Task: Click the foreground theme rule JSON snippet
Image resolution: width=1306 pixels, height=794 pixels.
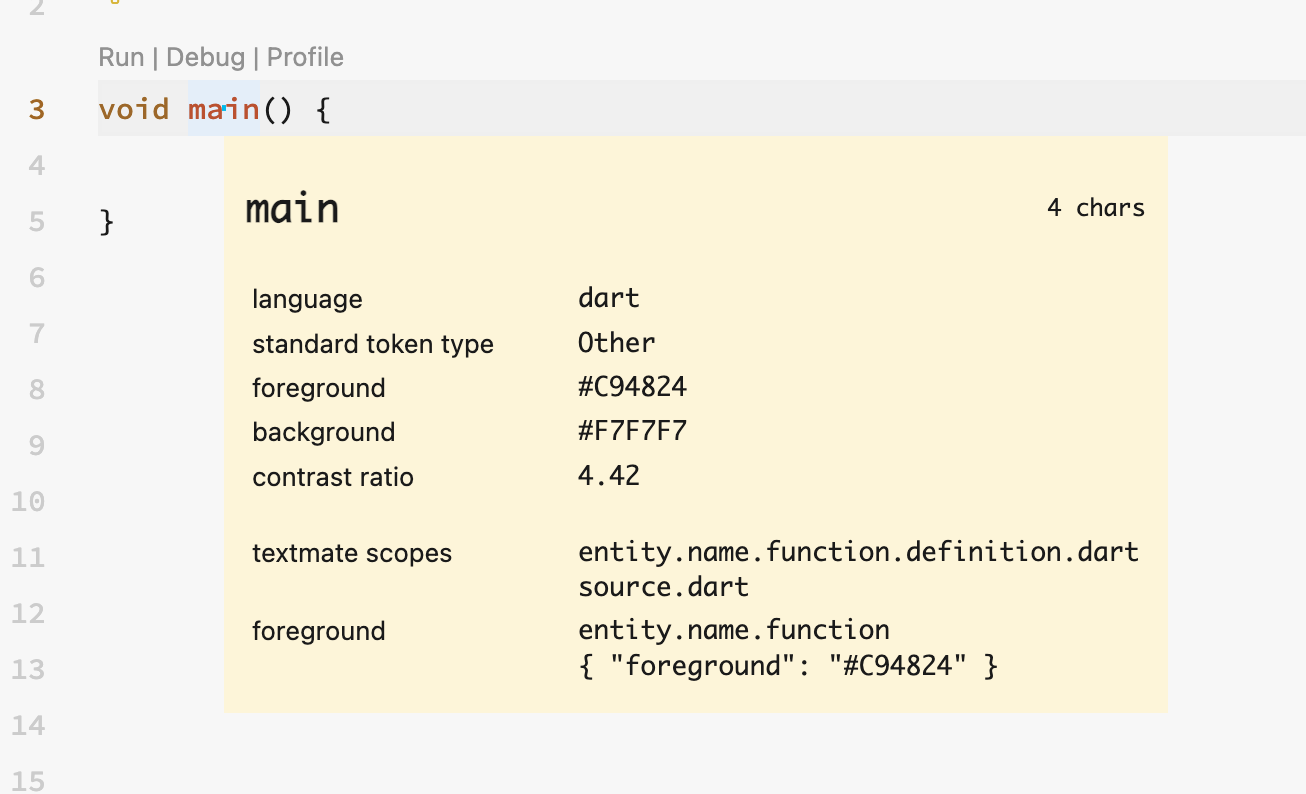Action: click(787, 664)
